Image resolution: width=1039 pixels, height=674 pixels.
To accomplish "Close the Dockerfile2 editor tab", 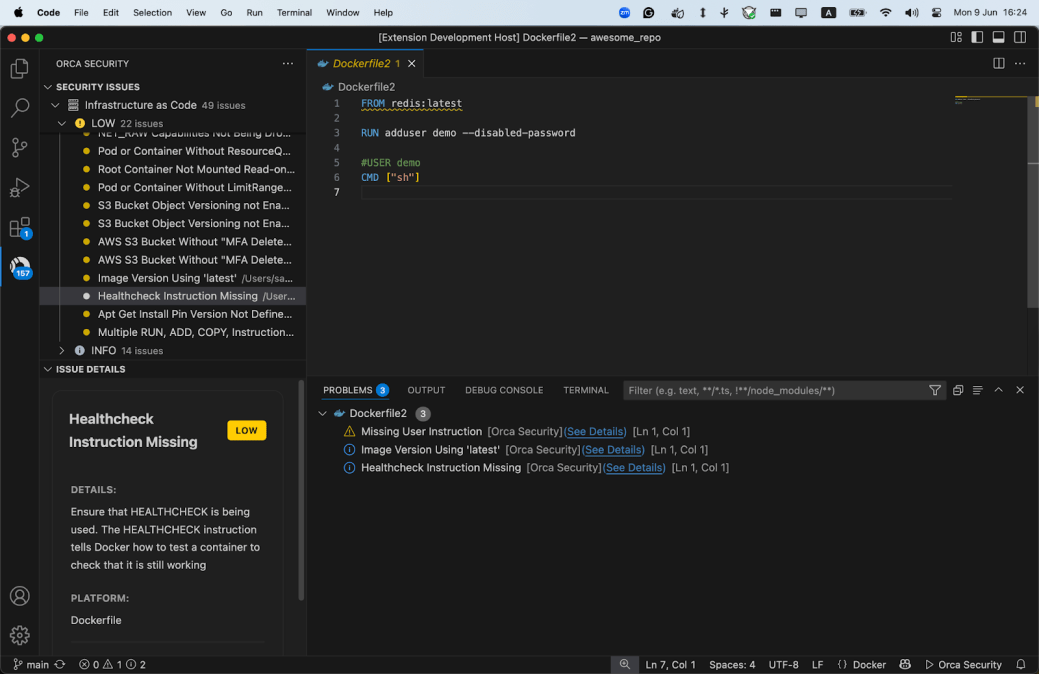I will tap(411, 64).
